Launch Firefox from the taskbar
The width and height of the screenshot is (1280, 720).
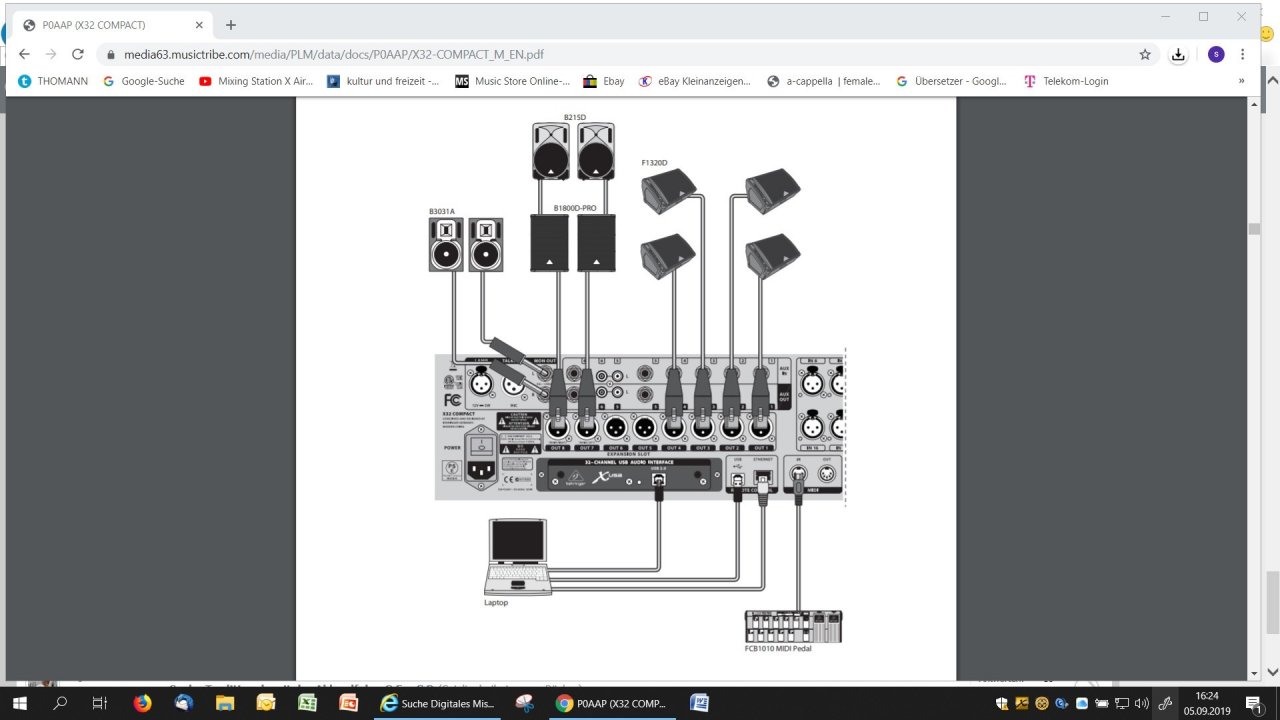[142, 703]
